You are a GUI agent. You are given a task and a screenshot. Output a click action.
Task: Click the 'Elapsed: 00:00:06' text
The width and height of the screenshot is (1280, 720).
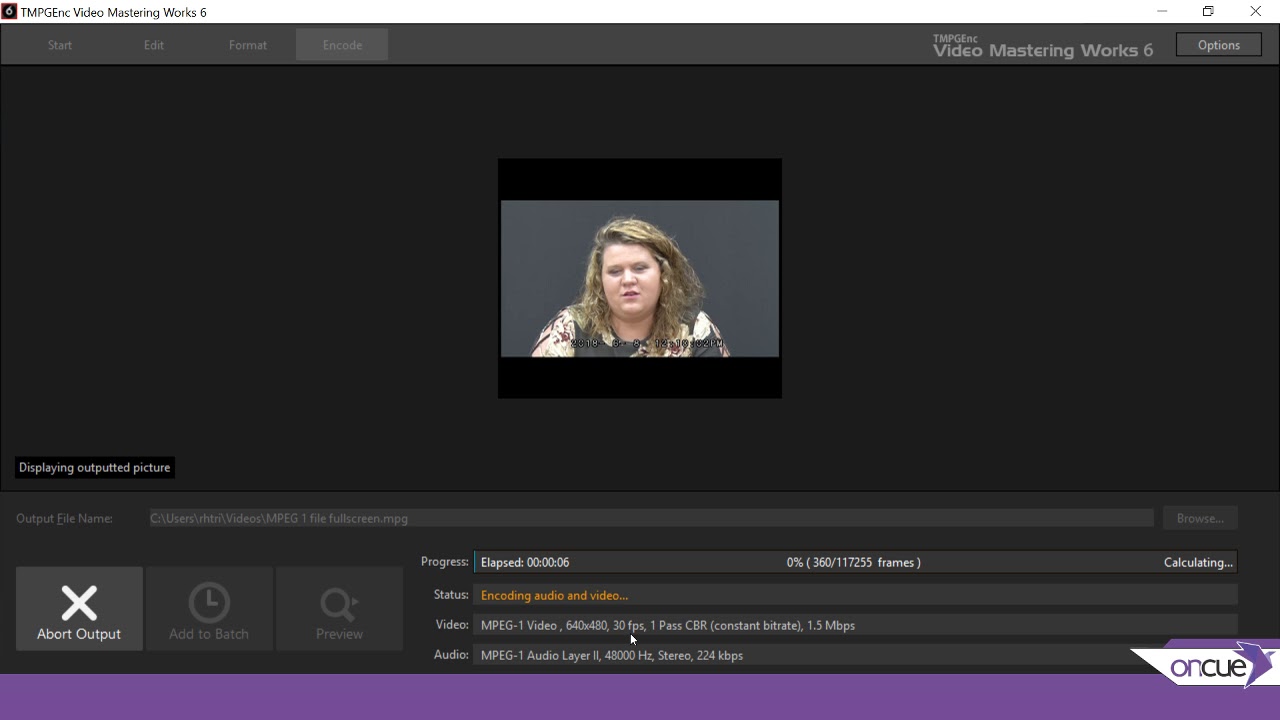(x=525, y=562)
